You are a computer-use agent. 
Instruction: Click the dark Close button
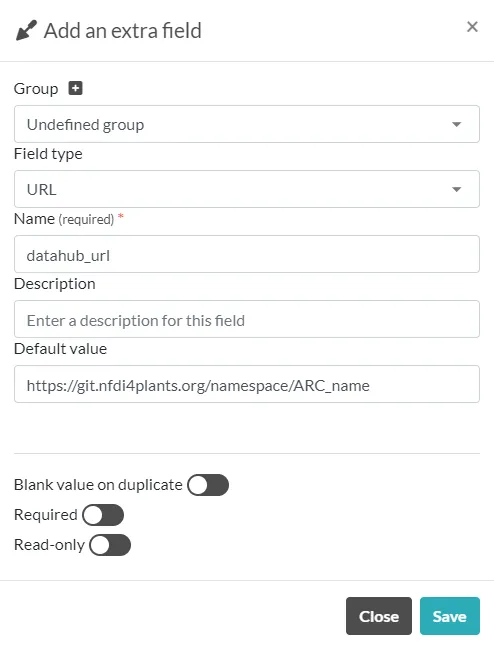point(379,616)
